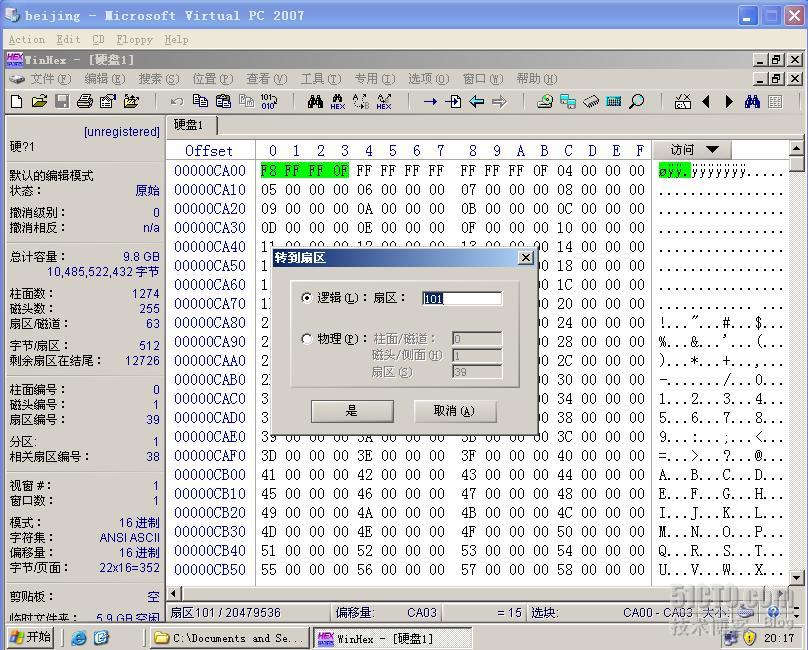Click the Go To Sector icon
Image resolution: width=808 pixels, height=650 pixels.
point(453,102)
